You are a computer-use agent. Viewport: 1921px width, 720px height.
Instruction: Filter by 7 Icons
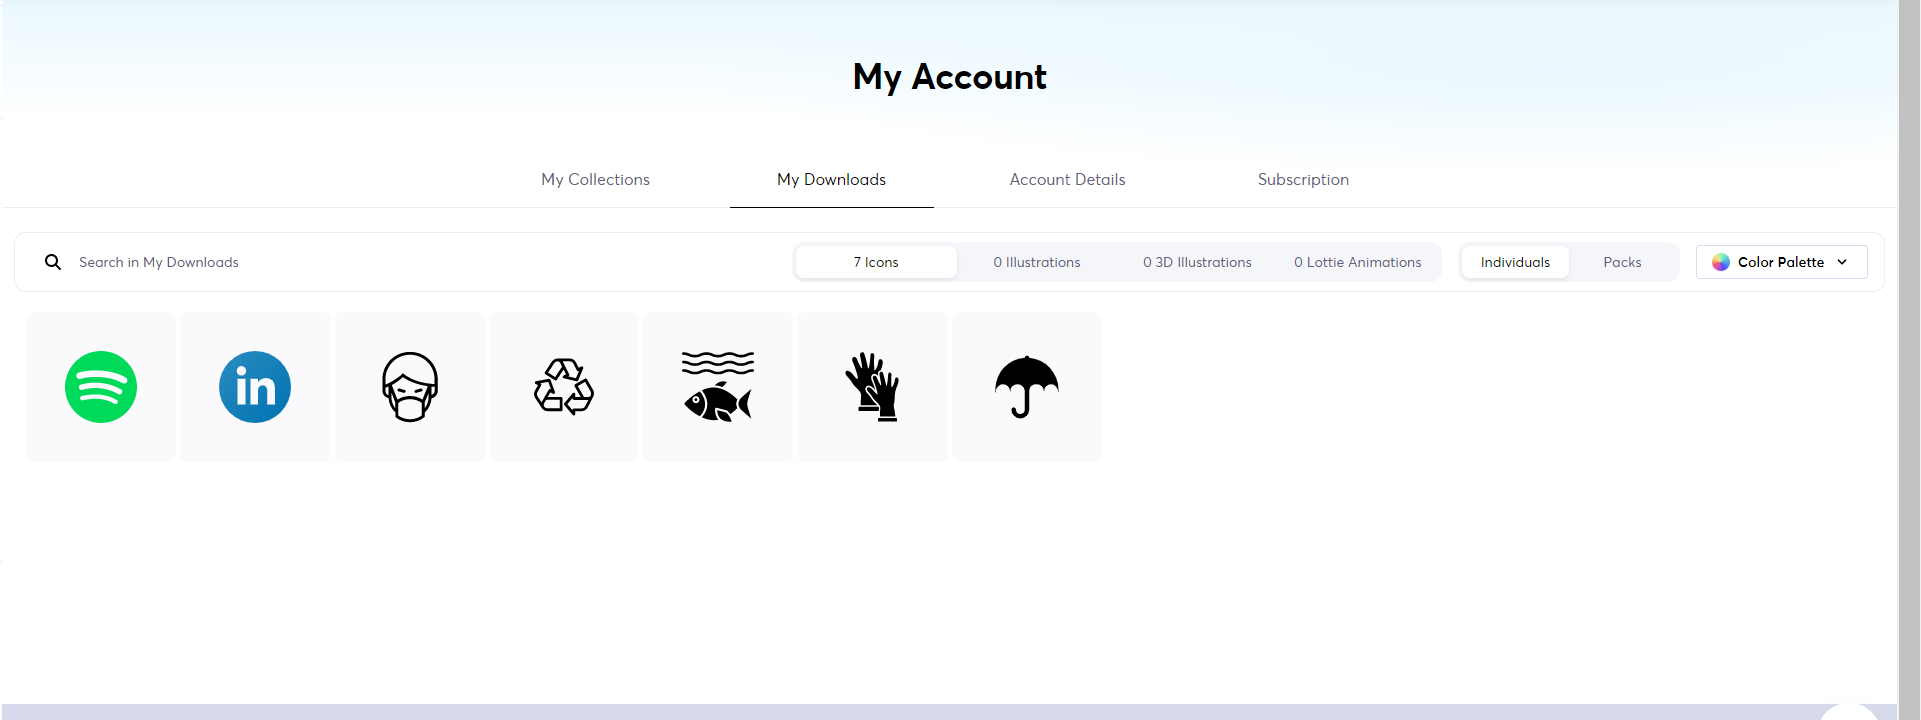(x=876, y=262)
